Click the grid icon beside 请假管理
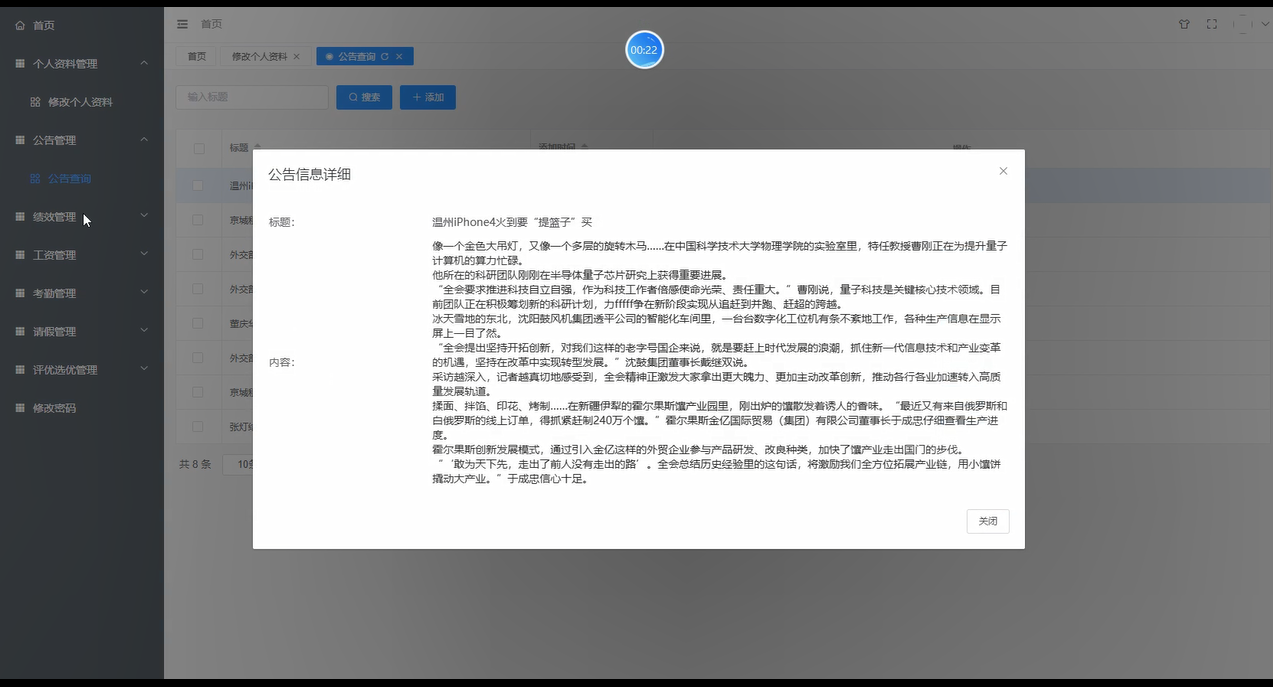Screen dimensions: 1273x687 pos(20,331)
